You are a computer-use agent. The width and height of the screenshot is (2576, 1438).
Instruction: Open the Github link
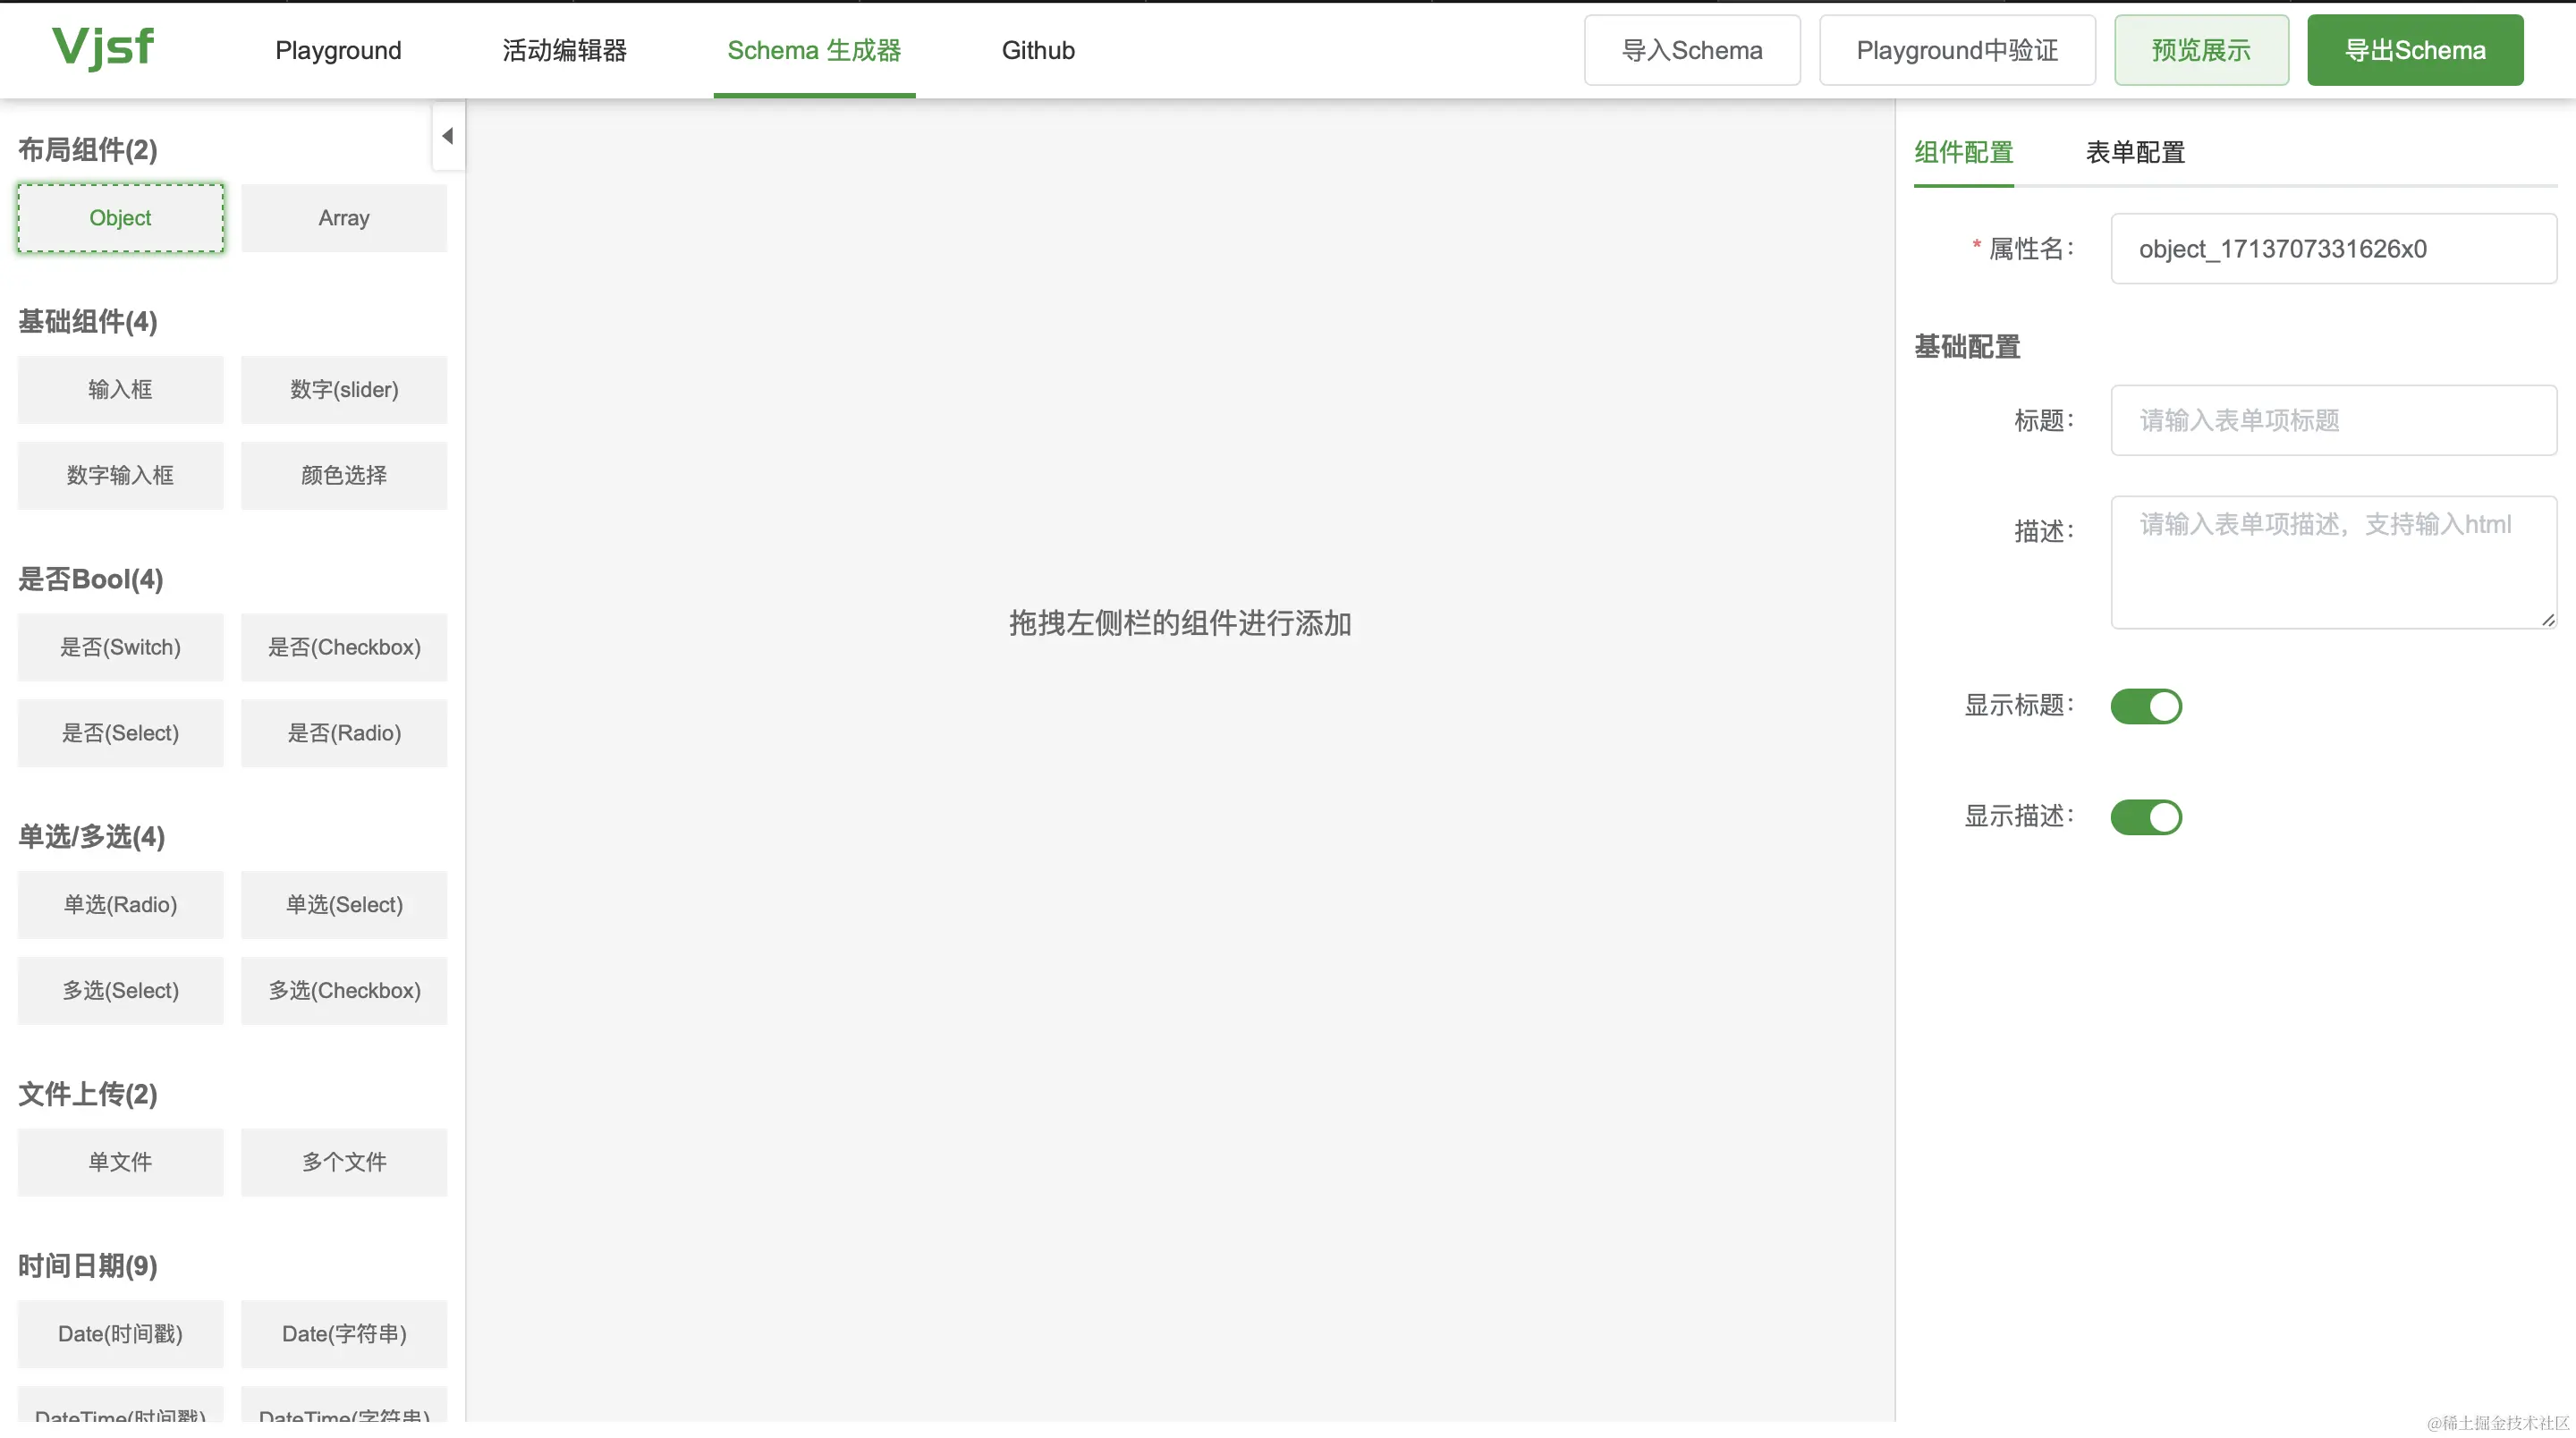tap(1037, 50)
